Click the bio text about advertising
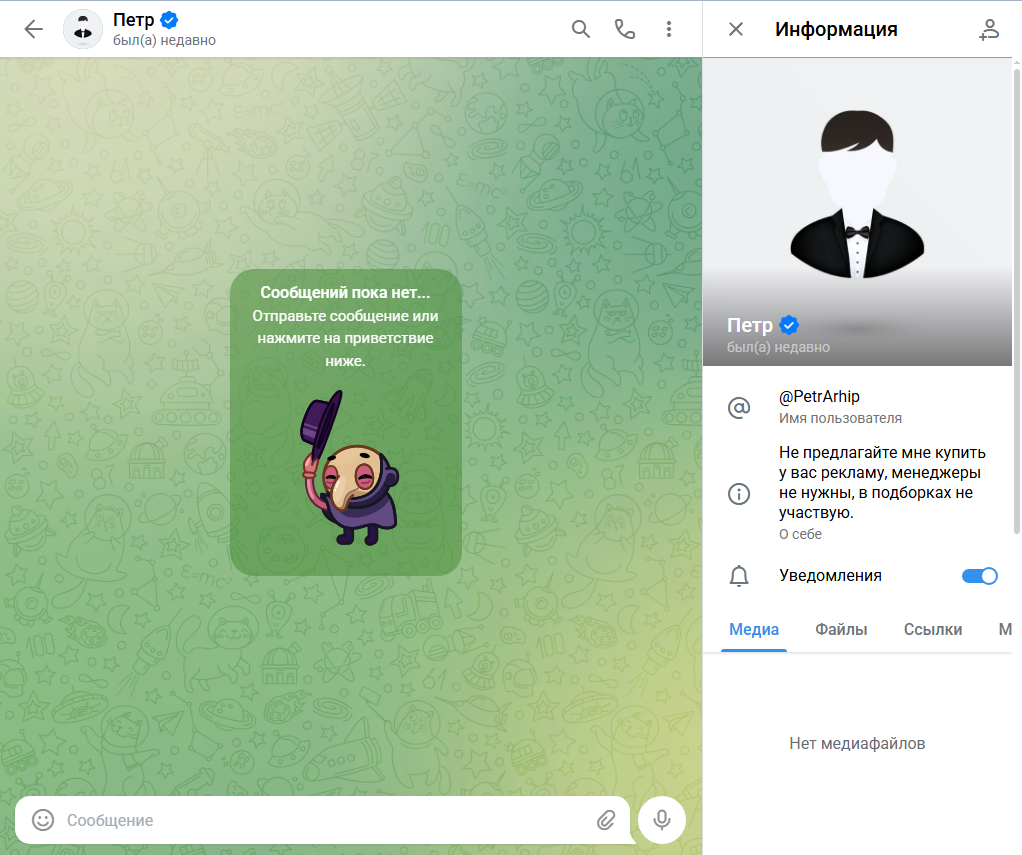The image size is (1022, 855). pos(882,482)
